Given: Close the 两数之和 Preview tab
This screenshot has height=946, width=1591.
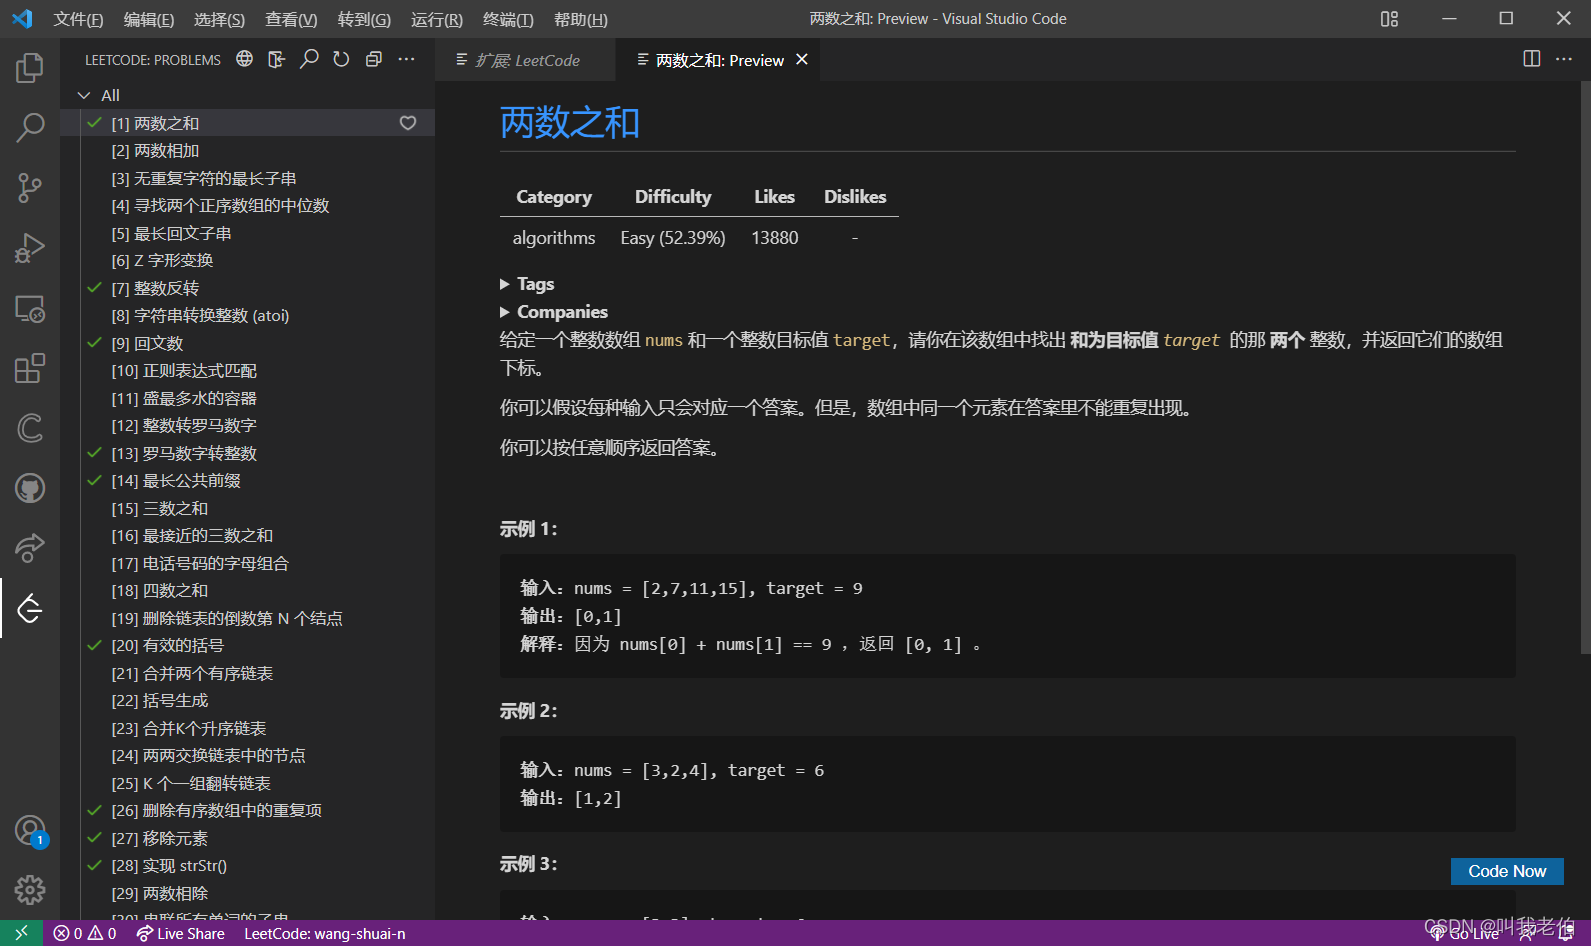Looking at the screenshot, I should pos(802,60).
